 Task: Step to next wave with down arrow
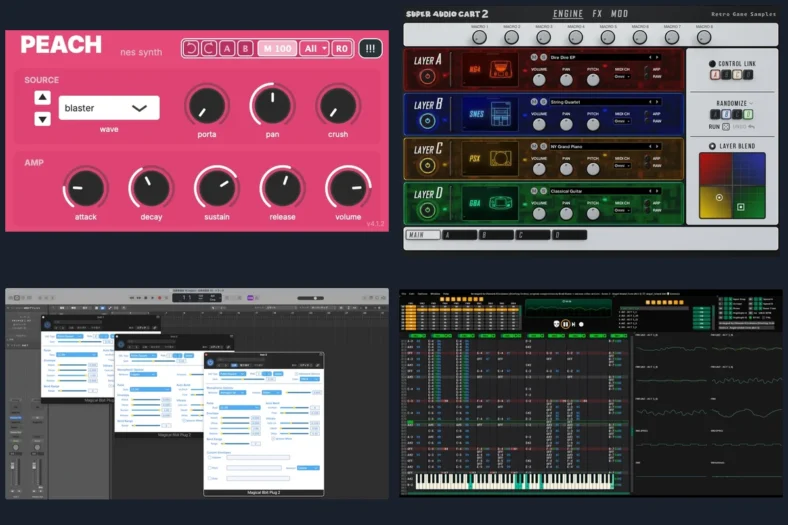[42, 119]
